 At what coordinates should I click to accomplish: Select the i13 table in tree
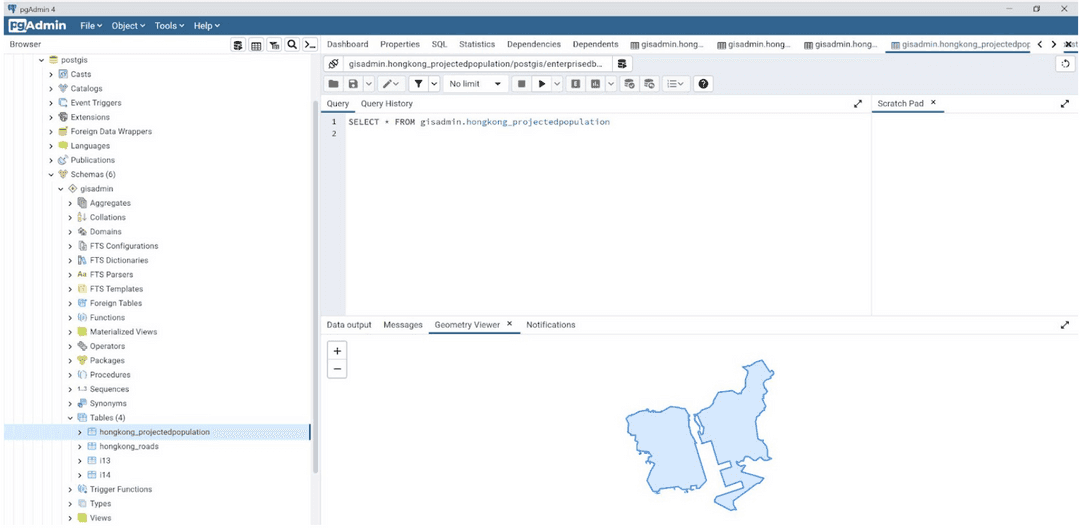point(105,461)
